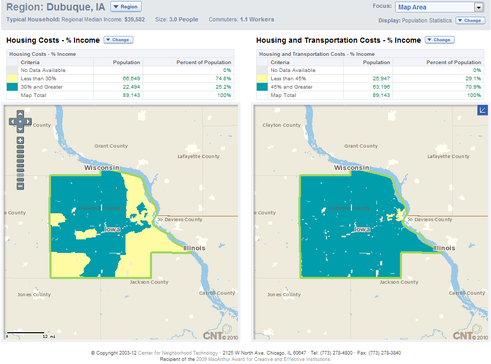Select population value 25,947

381,79
